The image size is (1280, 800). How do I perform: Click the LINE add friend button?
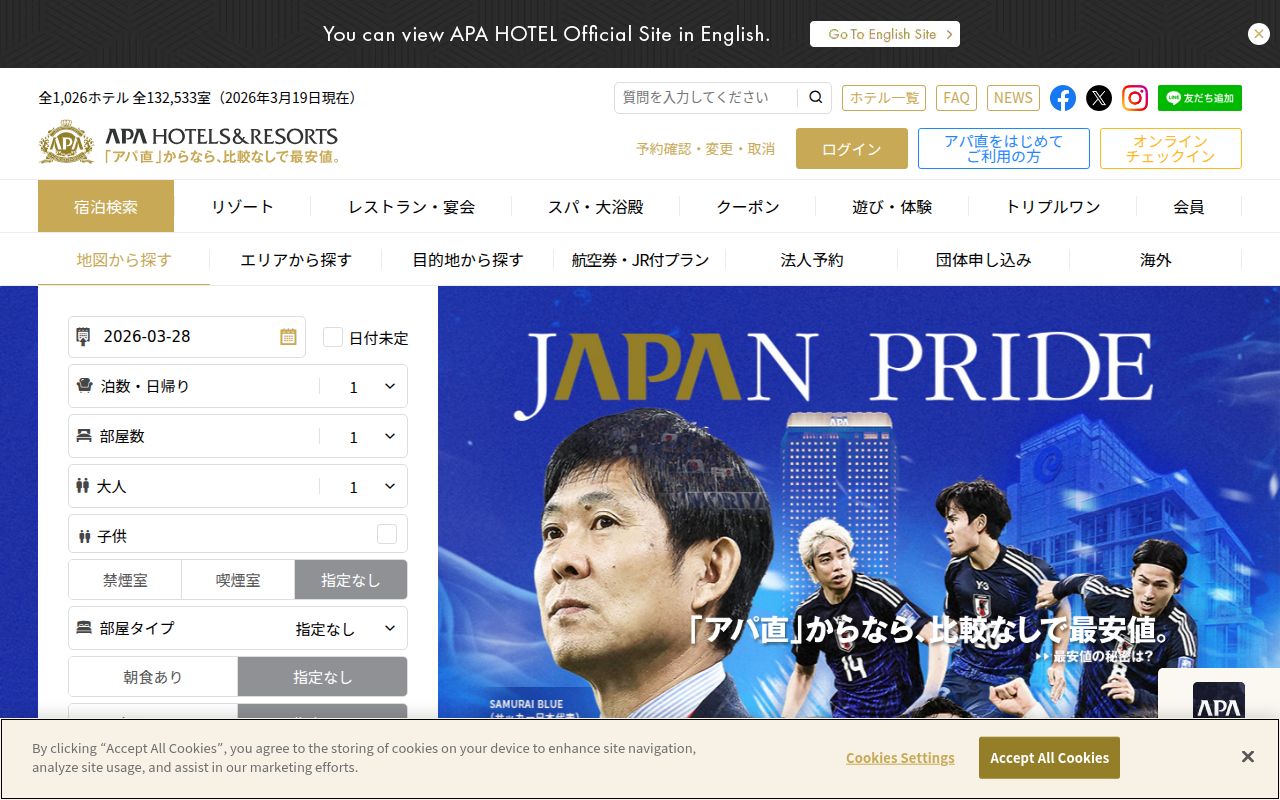coord(1200,98)
